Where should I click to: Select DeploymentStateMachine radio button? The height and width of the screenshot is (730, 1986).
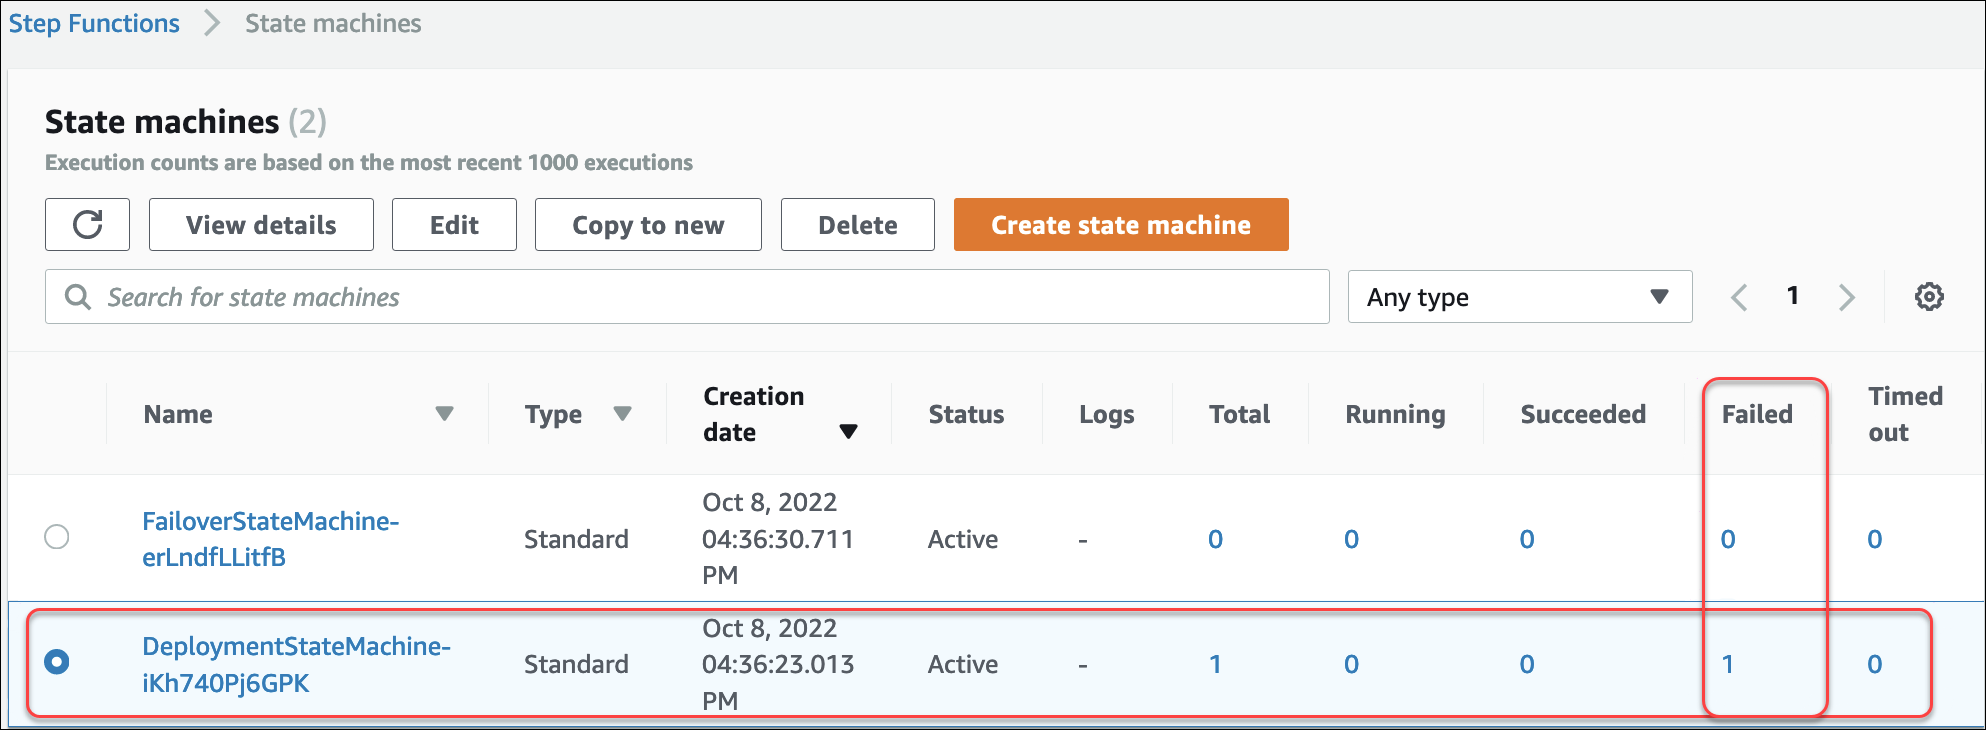click(57, 662)
